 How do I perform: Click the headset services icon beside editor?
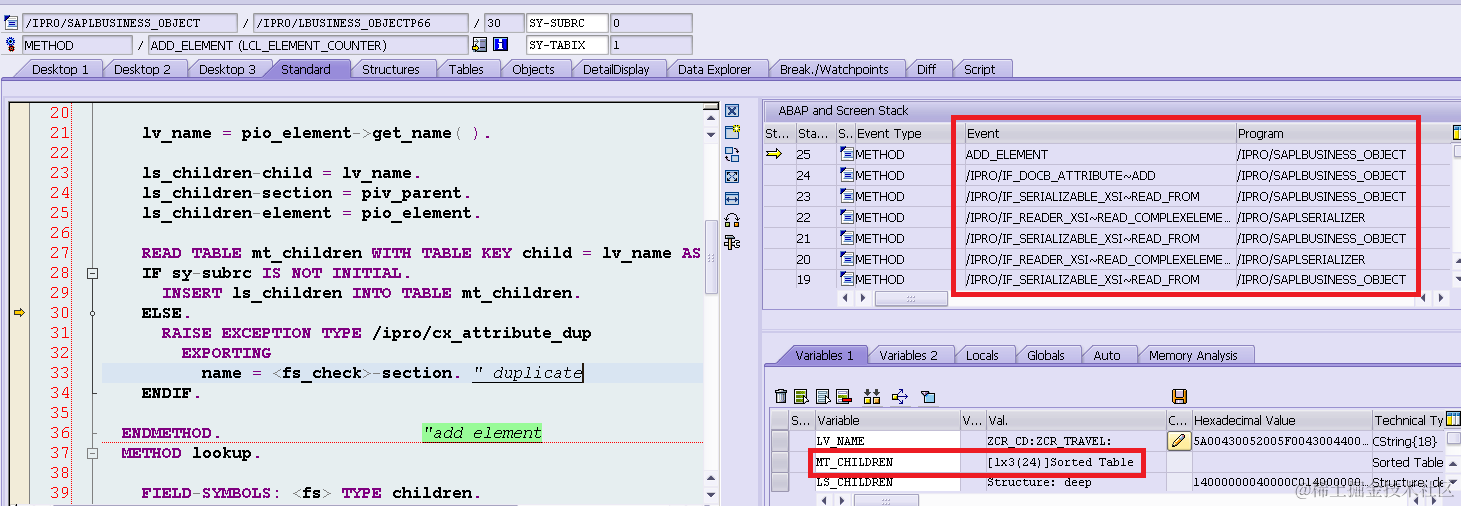732,220
